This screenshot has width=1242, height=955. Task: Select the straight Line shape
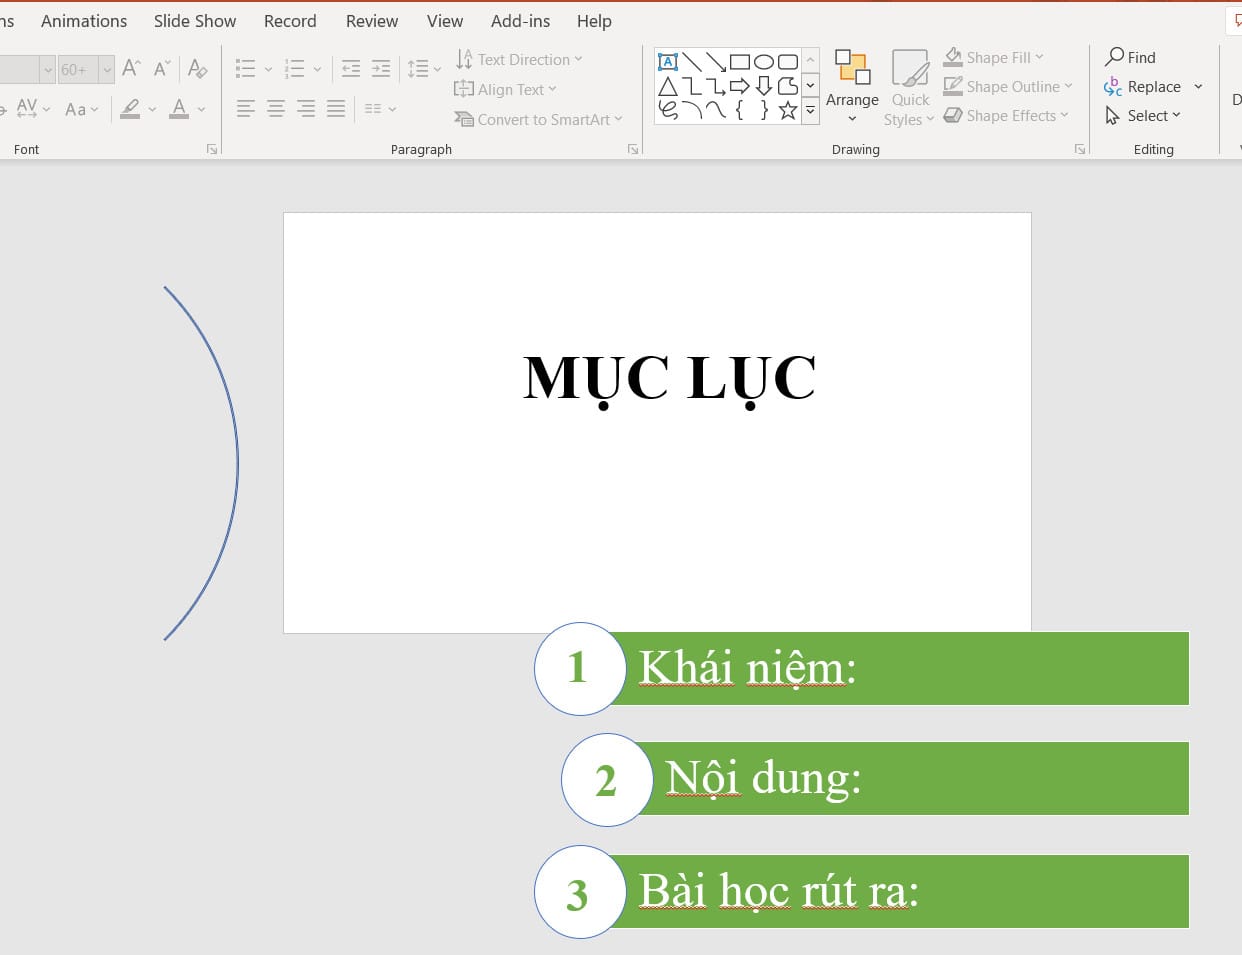pyautogui.click(x=692, y=62)
